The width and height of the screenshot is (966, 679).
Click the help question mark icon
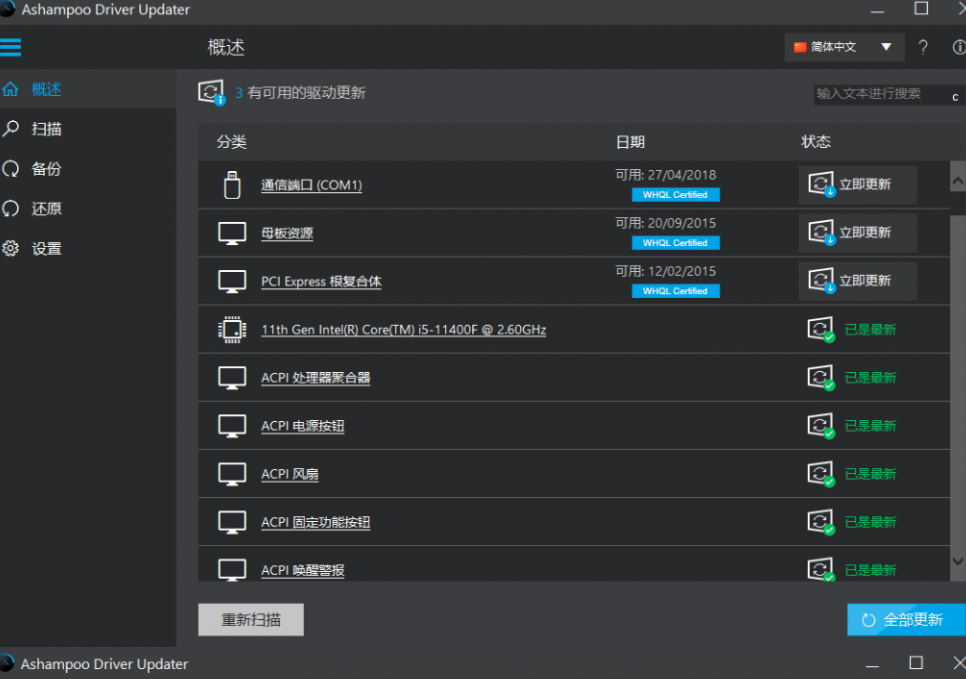(922, 47)
